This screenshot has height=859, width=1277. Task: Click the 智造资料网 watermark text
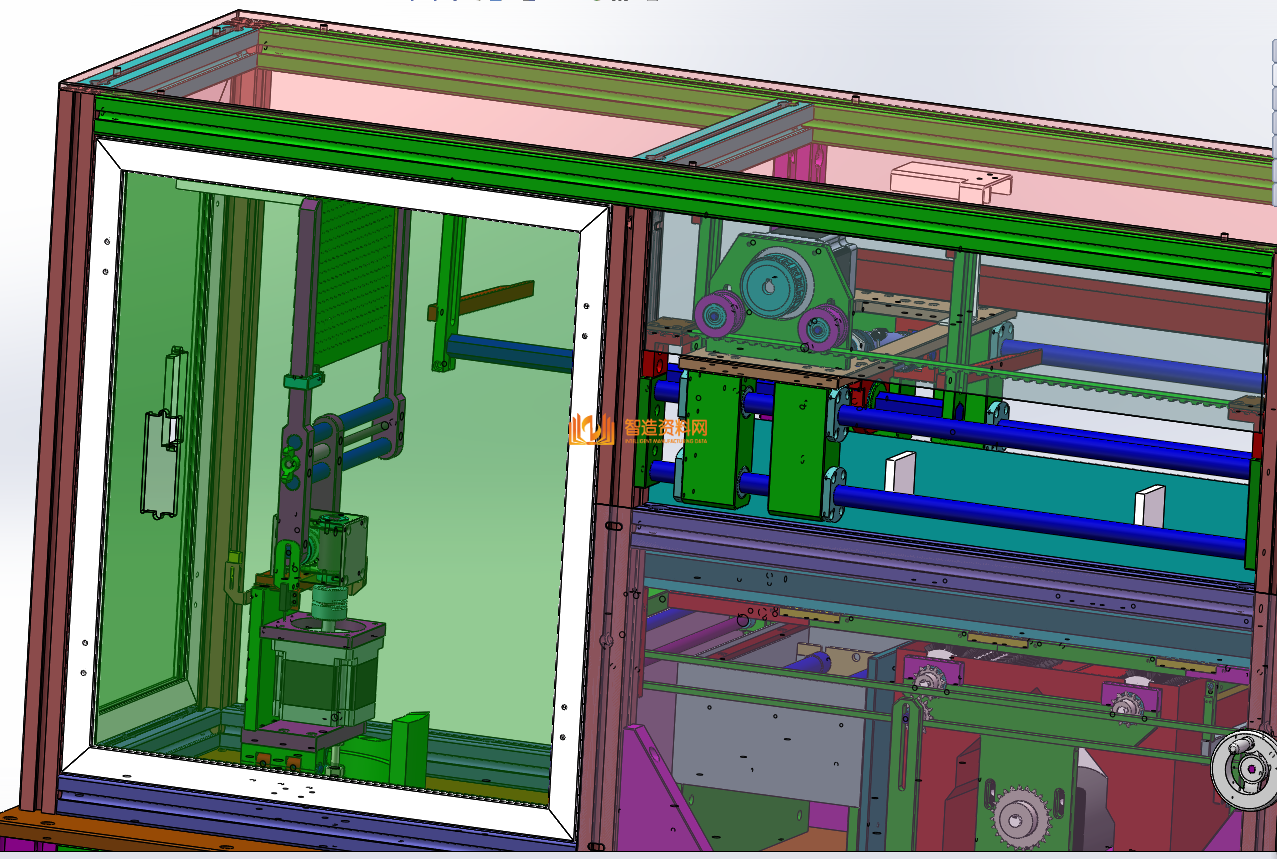pyautogui.click(x=666, y=426)
